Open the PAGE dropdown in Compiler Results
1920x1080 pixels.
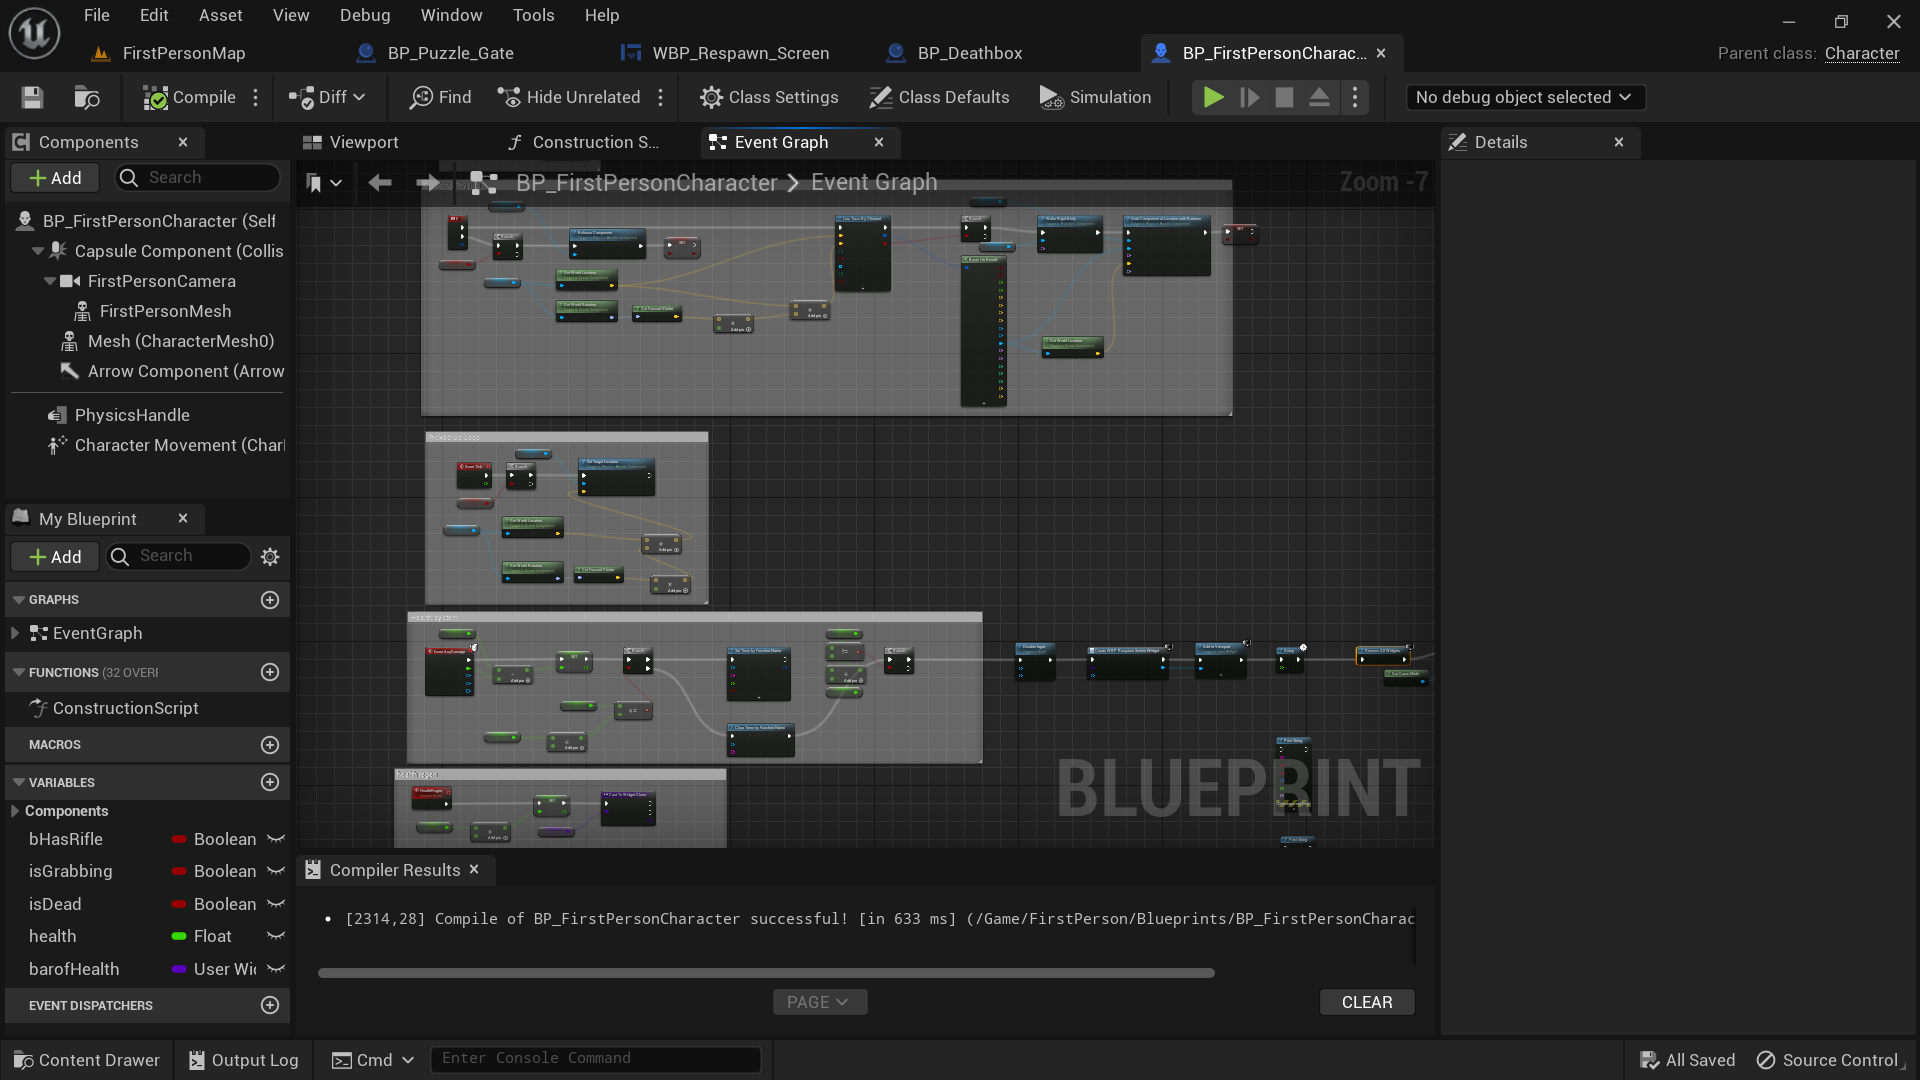820,1001
